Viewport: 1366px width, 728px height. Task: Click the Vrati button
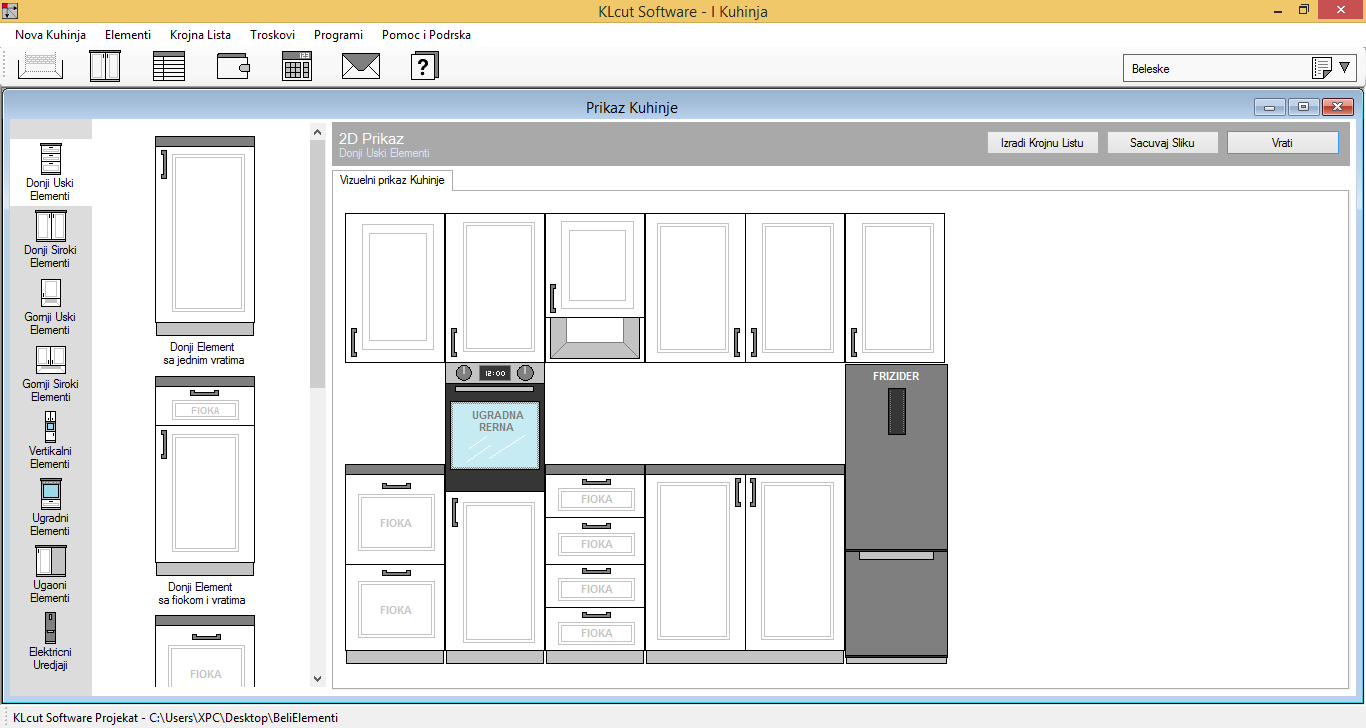click(1282, 143)
